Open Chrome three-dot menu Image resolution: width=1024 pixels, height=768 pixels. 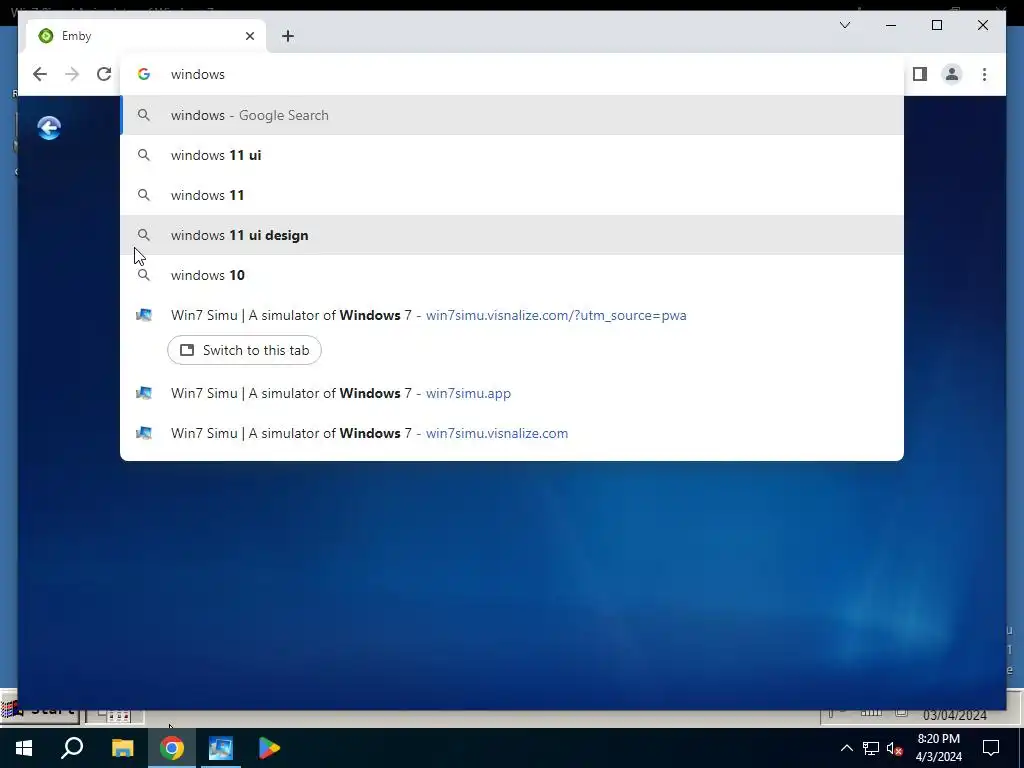point(984,74)
